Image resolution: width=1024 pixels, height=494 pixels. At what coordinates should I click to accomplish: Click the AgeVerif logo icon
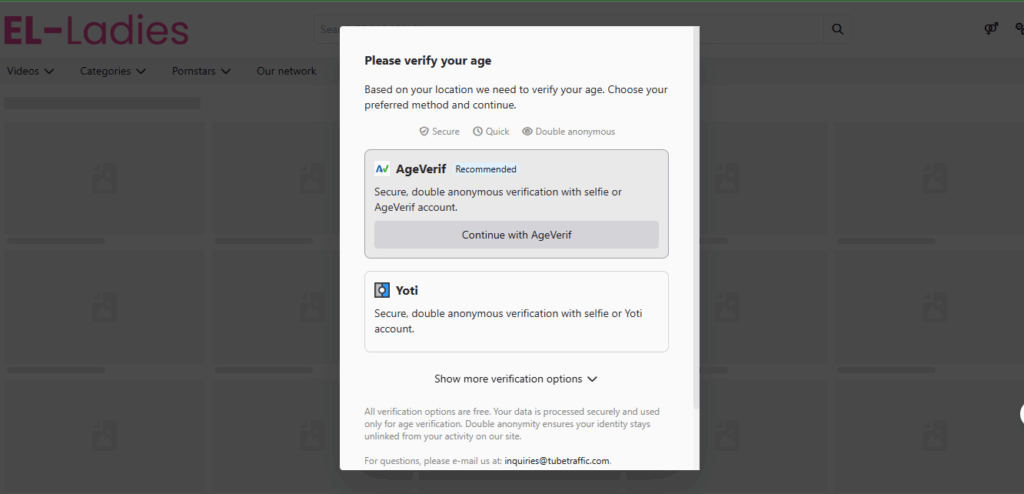(382, 169)
